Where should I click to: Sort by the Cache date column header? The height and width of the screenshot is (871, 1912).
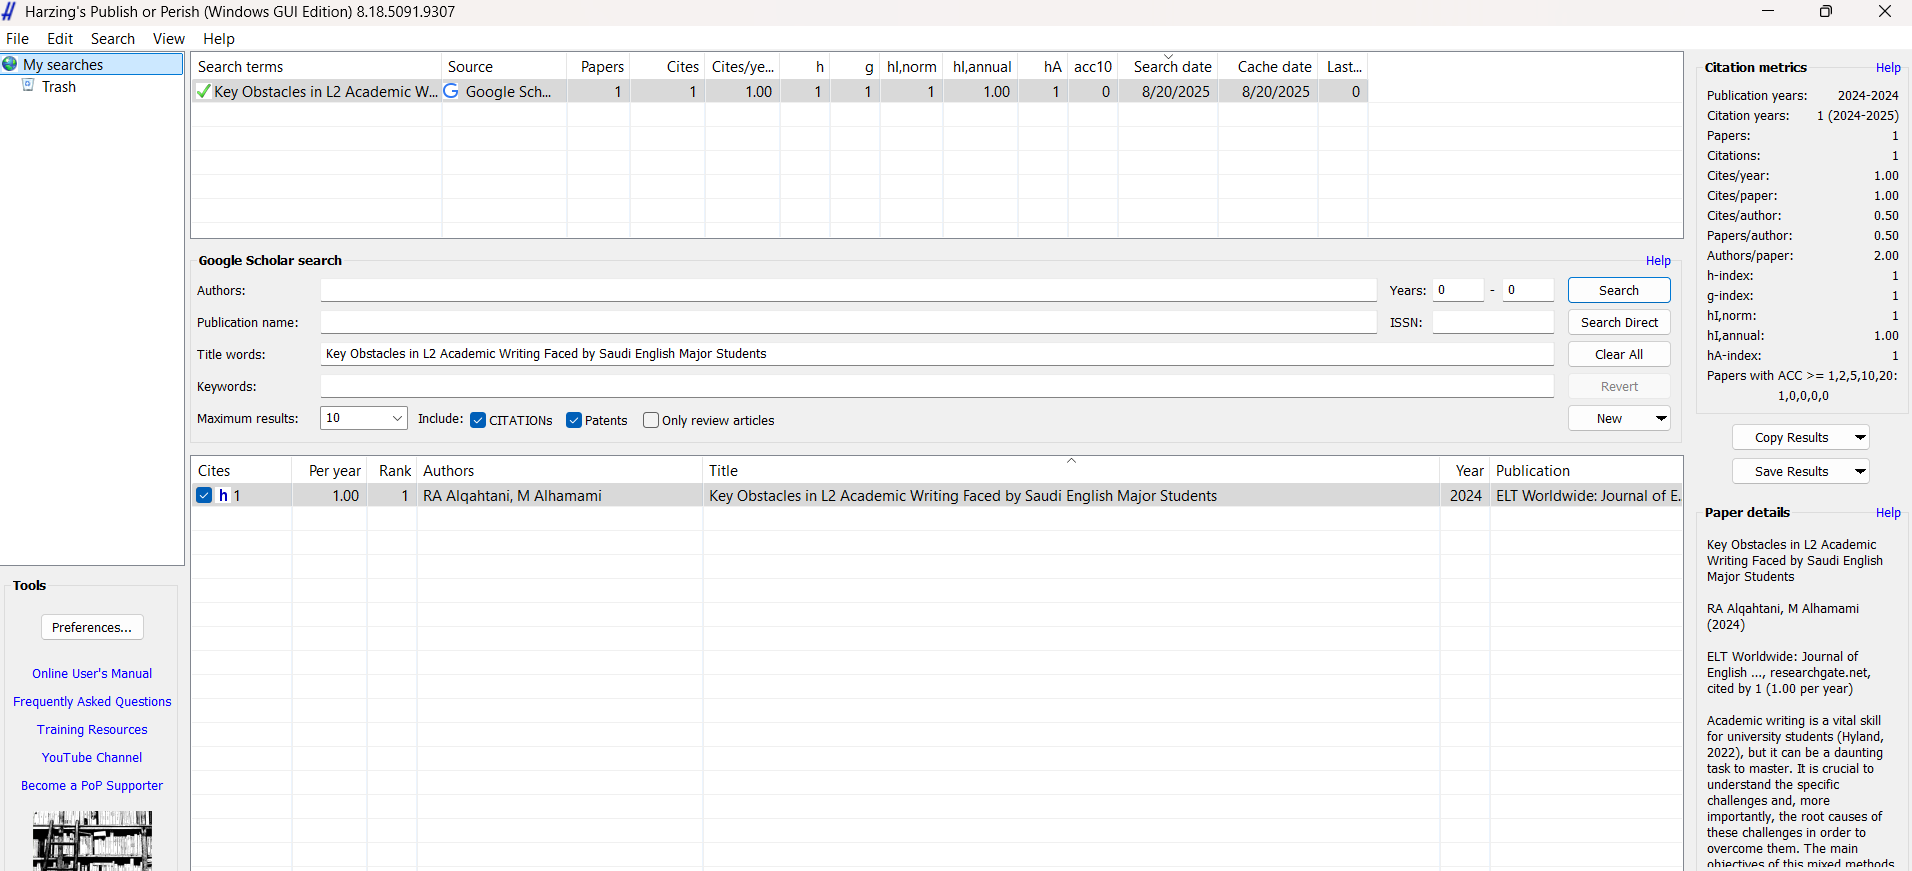click(1268, 66)
